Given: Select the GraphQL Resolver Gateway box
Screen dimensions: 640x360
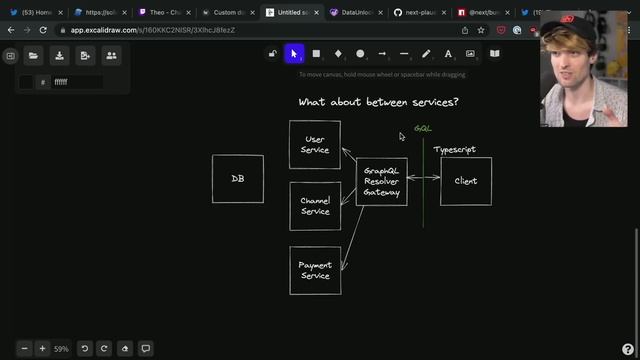Looking at the screenshot, I should (x=382, y=182).
